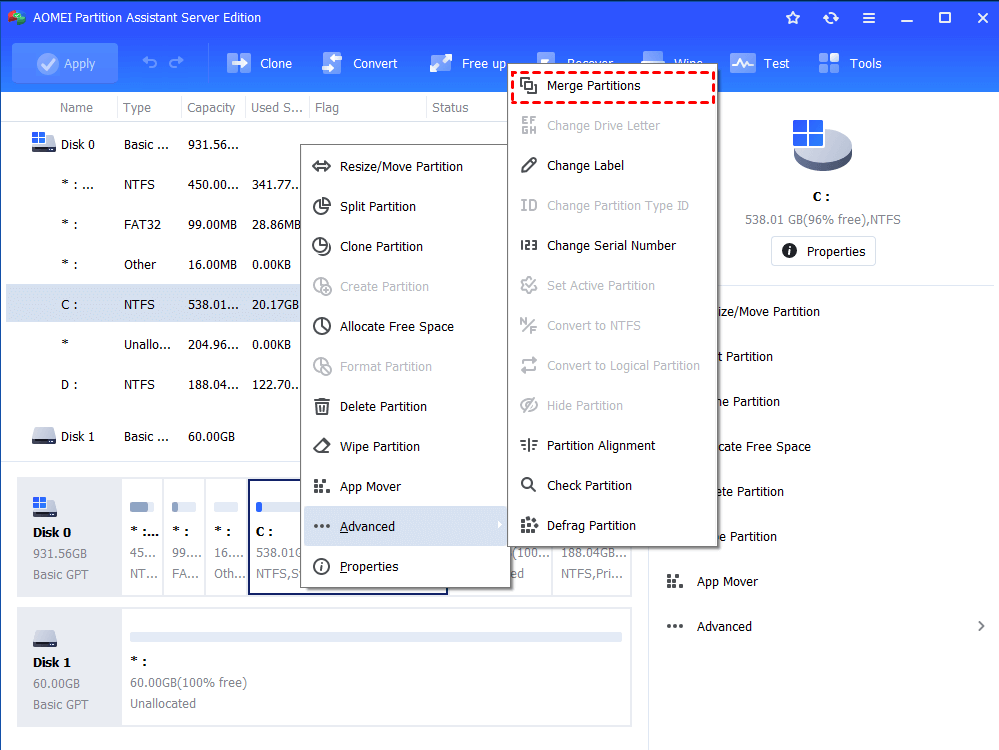Select the Disk 1 unallocated 60.00GB block
Screen dimensions: 999x750
tap(376, 667)
